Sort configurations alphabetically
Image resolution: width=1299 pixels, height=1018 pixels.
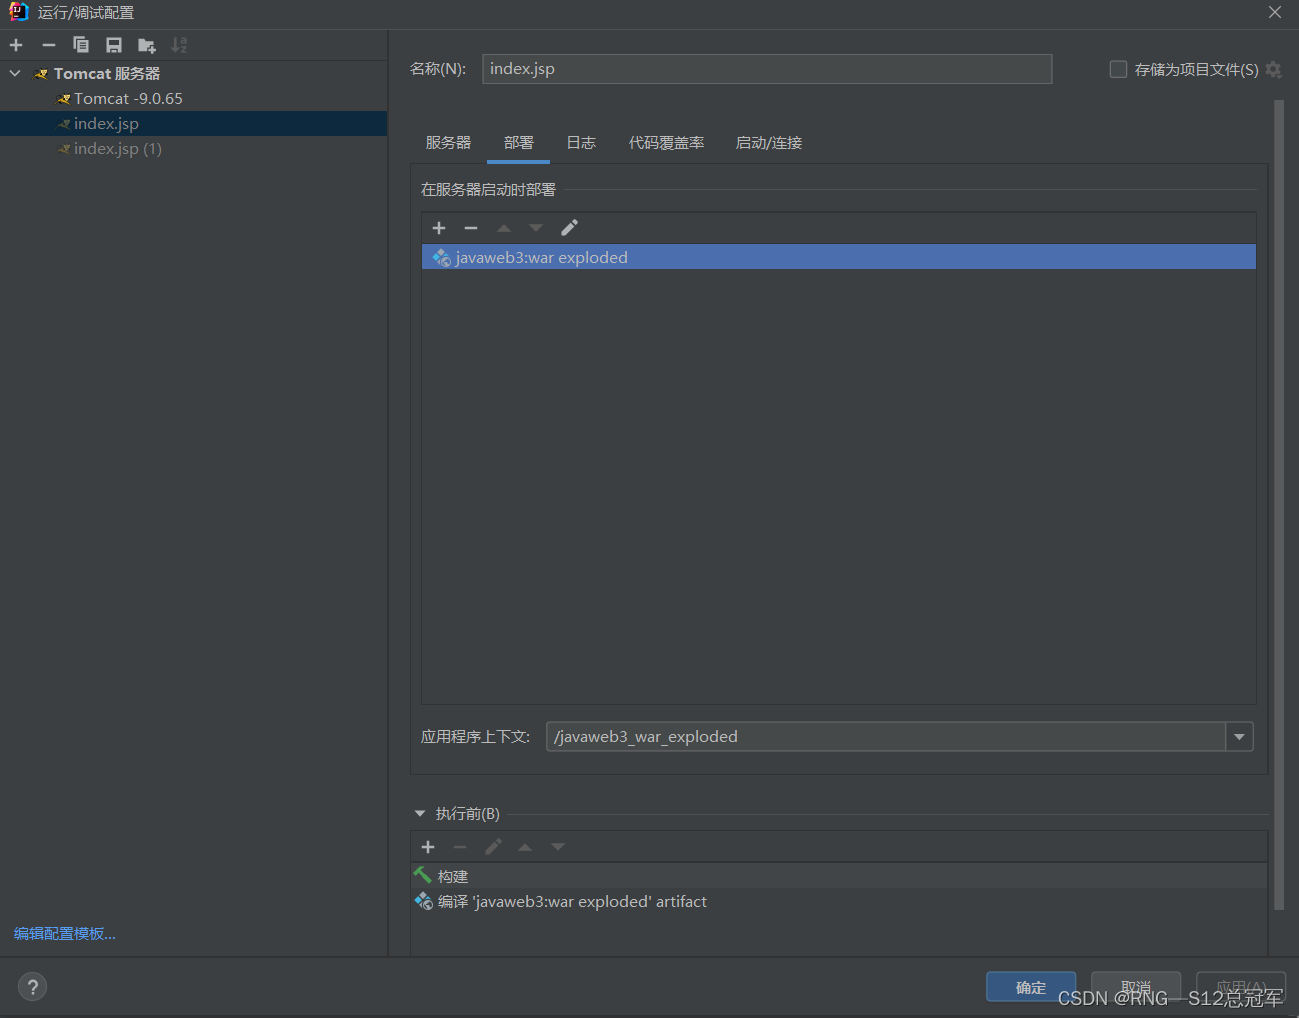[179, 45]
